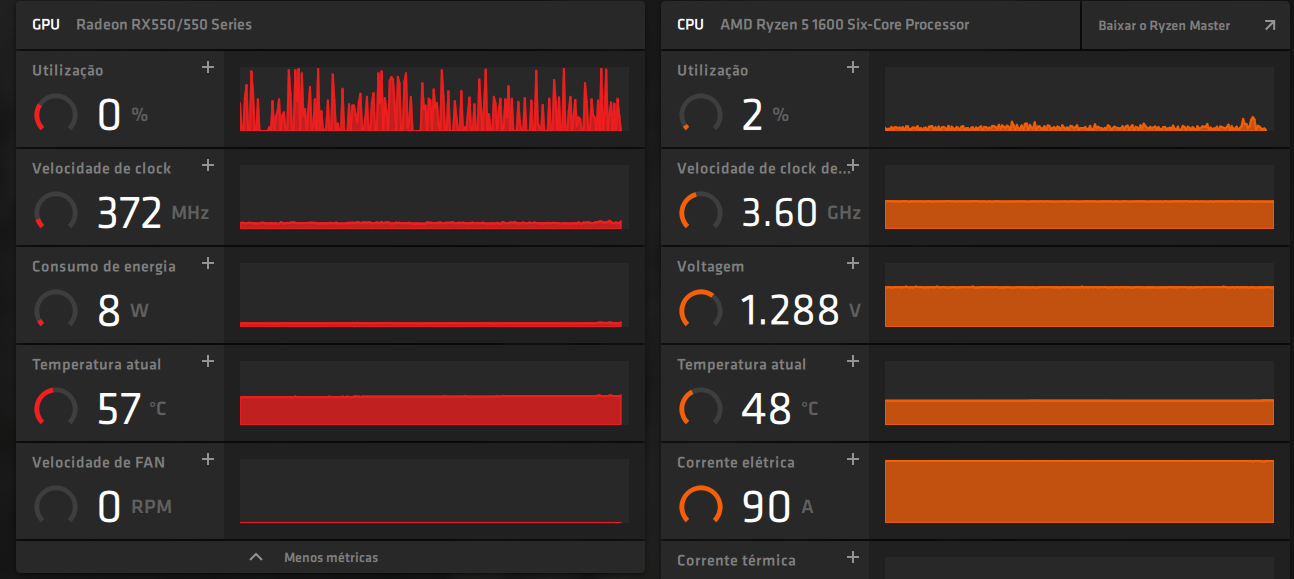Image resolution: width=1294 pixels, height=579 pixels.
Task: Click the plus icon beside Corrente elétrica
Action: [x=853, y=459]
